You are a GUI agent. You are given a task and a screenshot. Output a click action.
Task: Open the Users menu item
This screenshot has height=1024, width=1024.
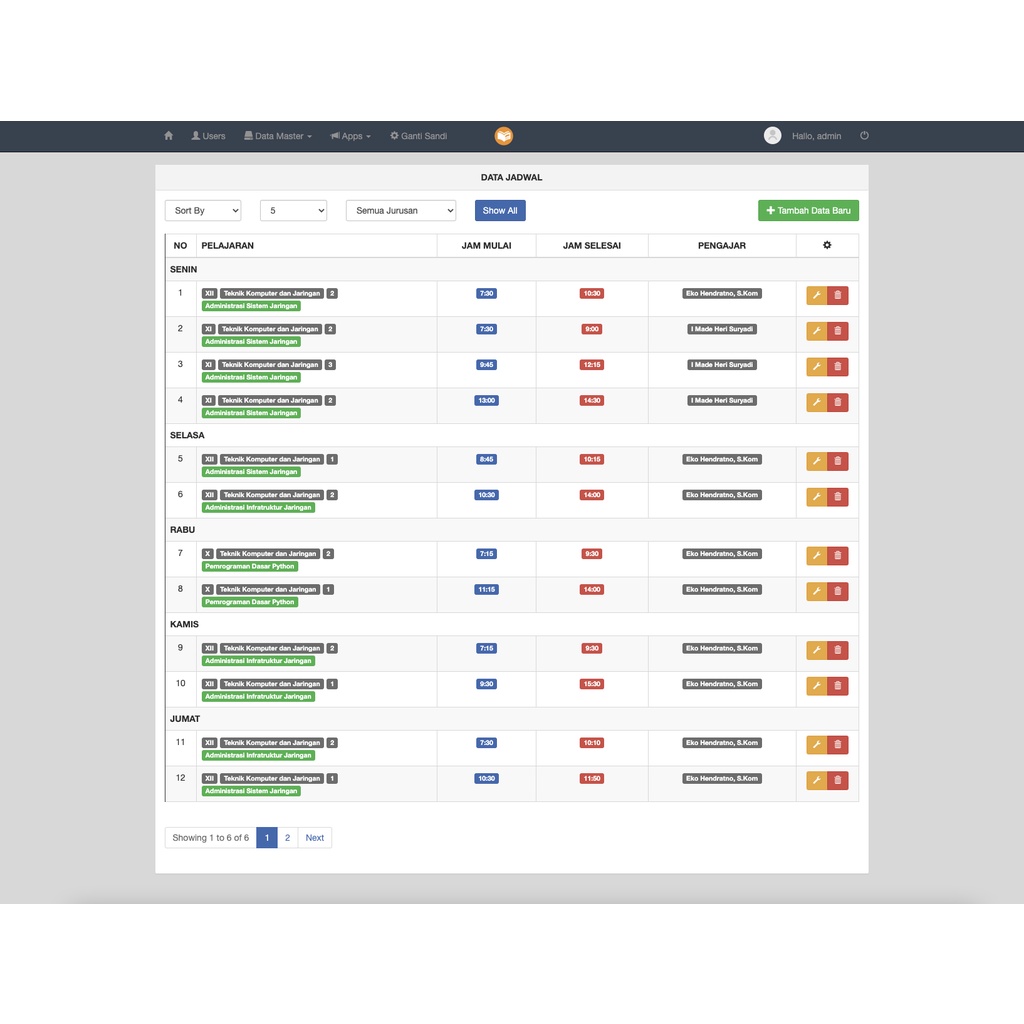coord(208,136)
